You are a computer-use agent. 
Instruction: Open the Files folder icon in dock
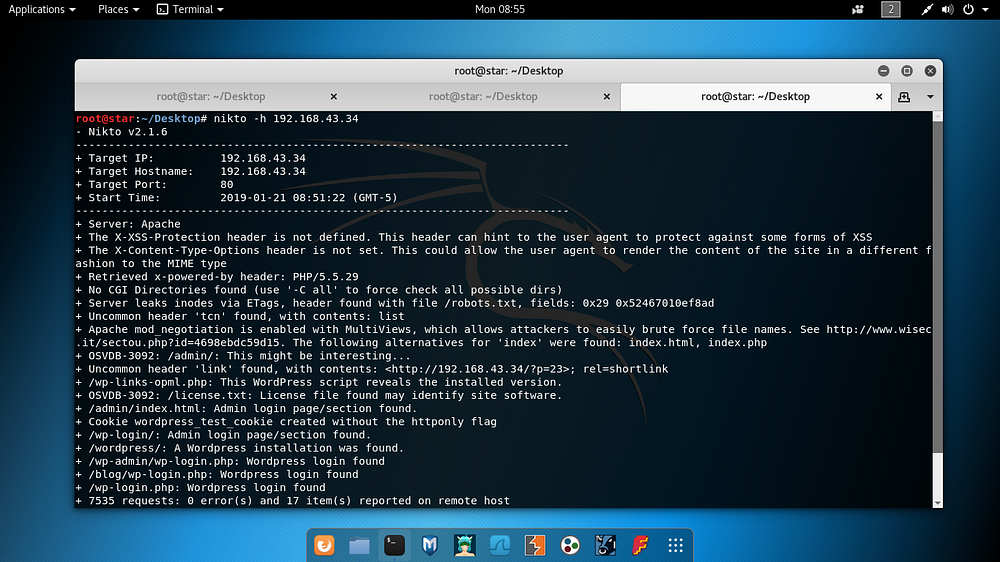359,545
